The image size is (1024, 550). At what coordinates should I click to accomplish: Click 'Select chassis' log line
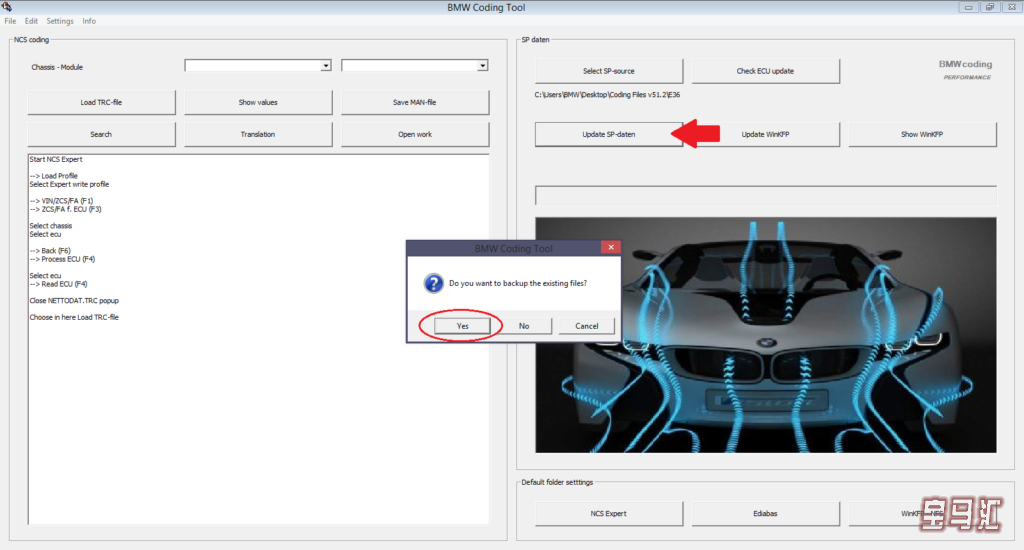[51, 226]
